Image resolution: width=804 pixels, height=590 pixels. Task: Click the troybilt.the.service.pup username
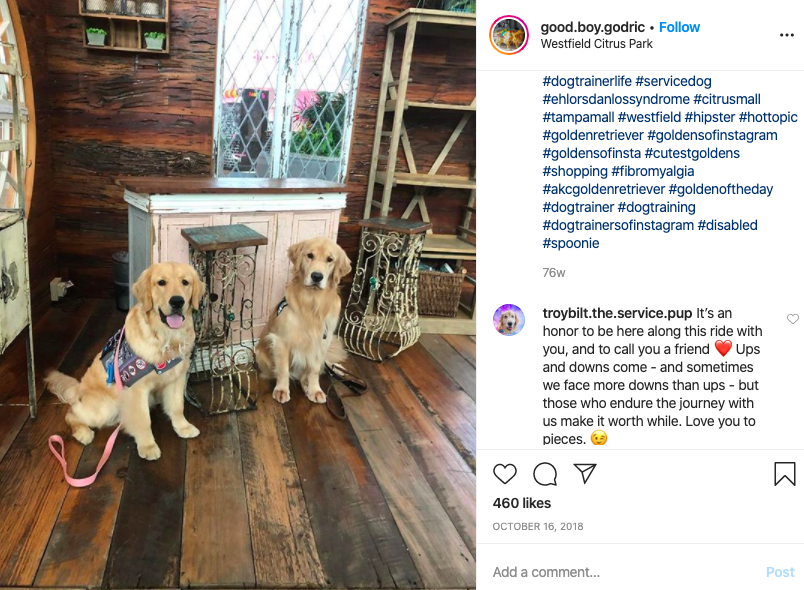[617, 313]
